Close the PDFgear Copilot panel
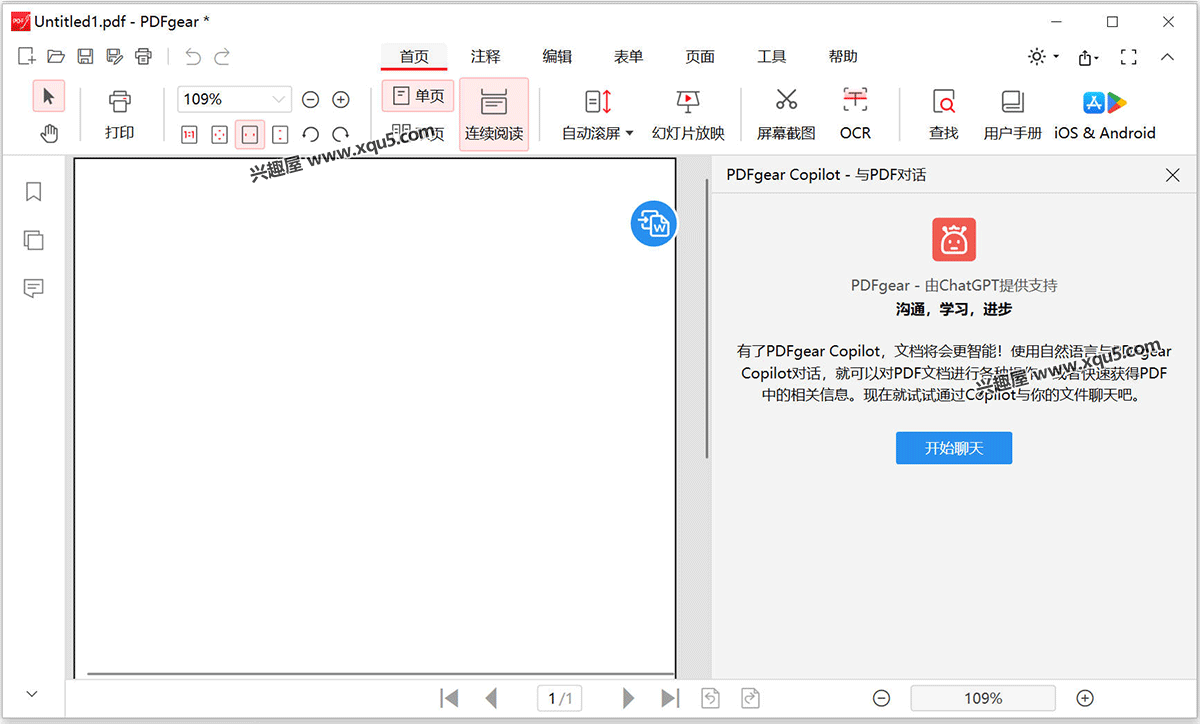Screen dimensions: 1200x724 (1173, 175)
